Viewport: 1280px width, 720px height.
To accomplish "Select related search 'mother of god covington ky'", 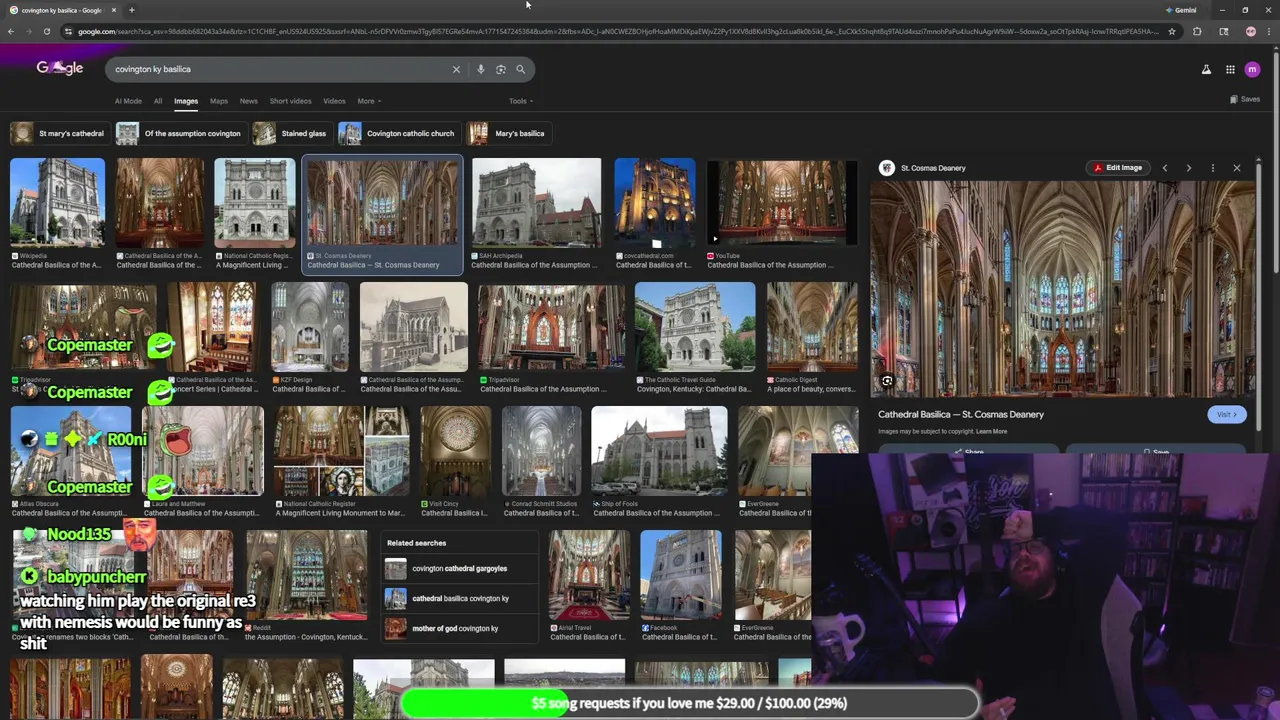I will click(x=461, y=629).
